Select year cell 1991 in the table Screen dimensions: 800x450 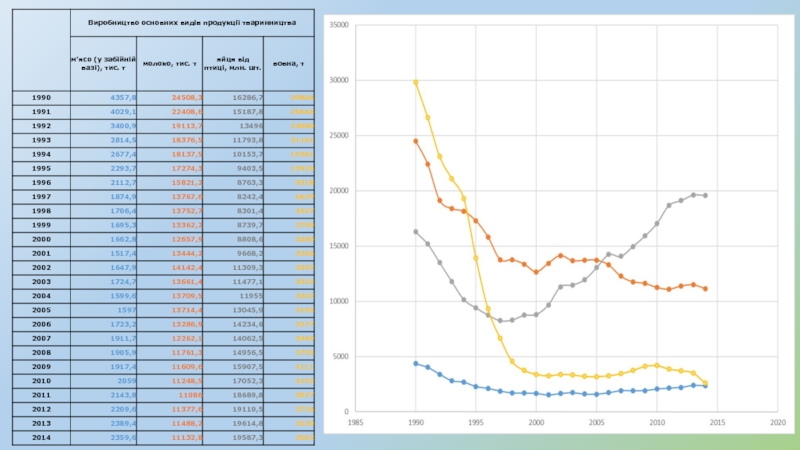coord(41,112)
